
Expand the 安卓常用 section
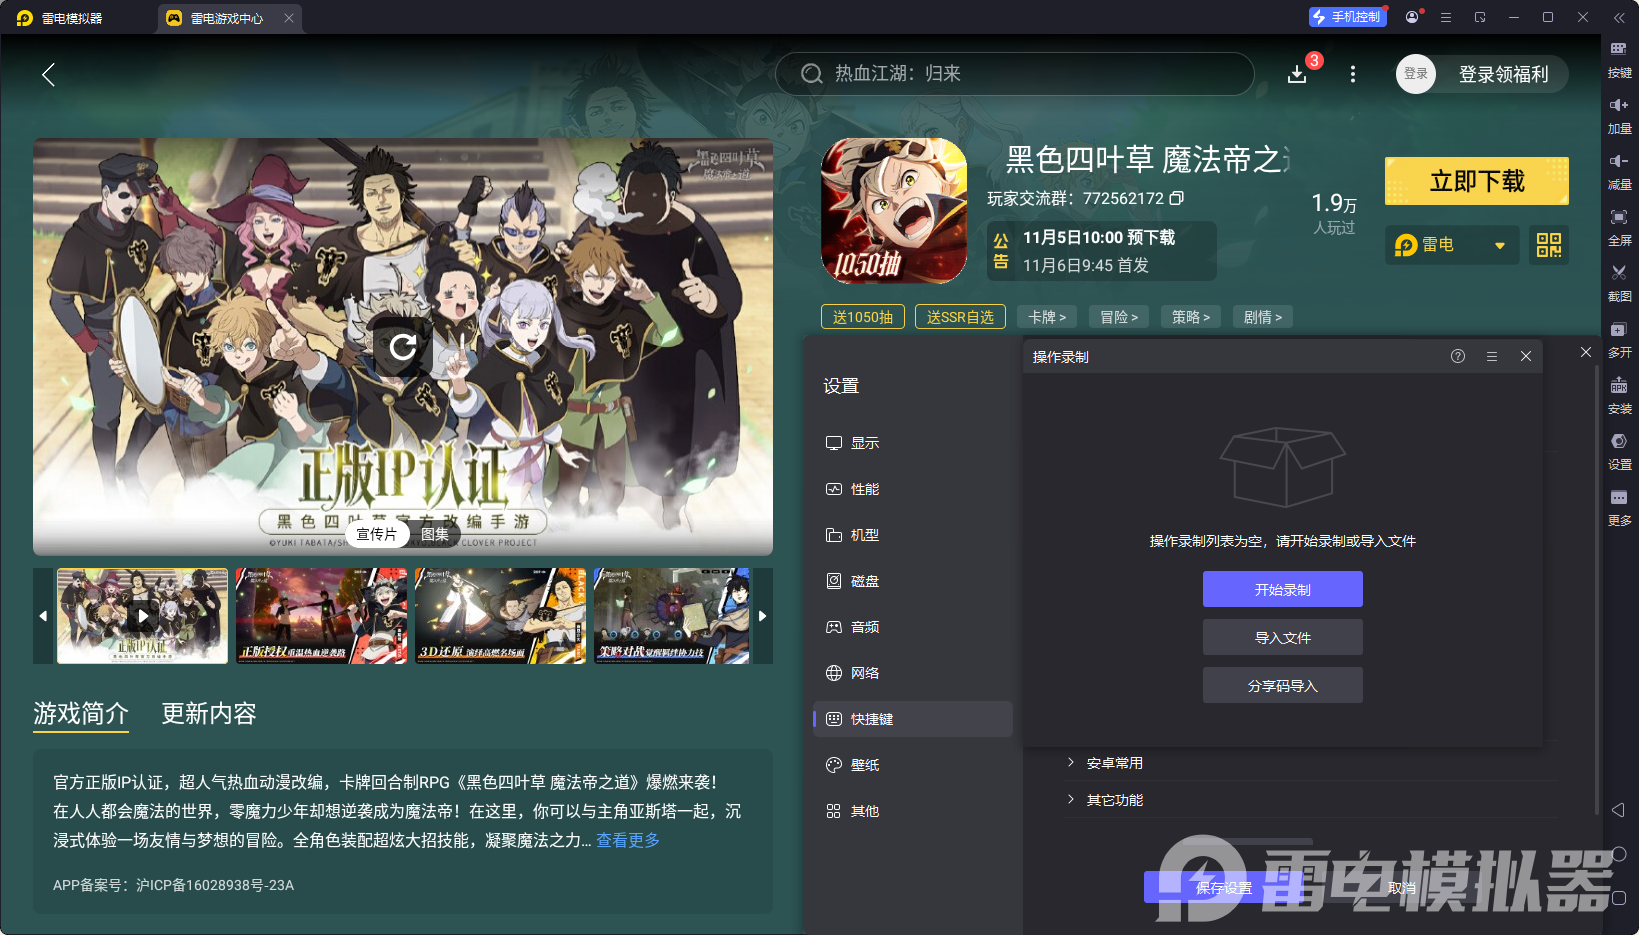1113,762
